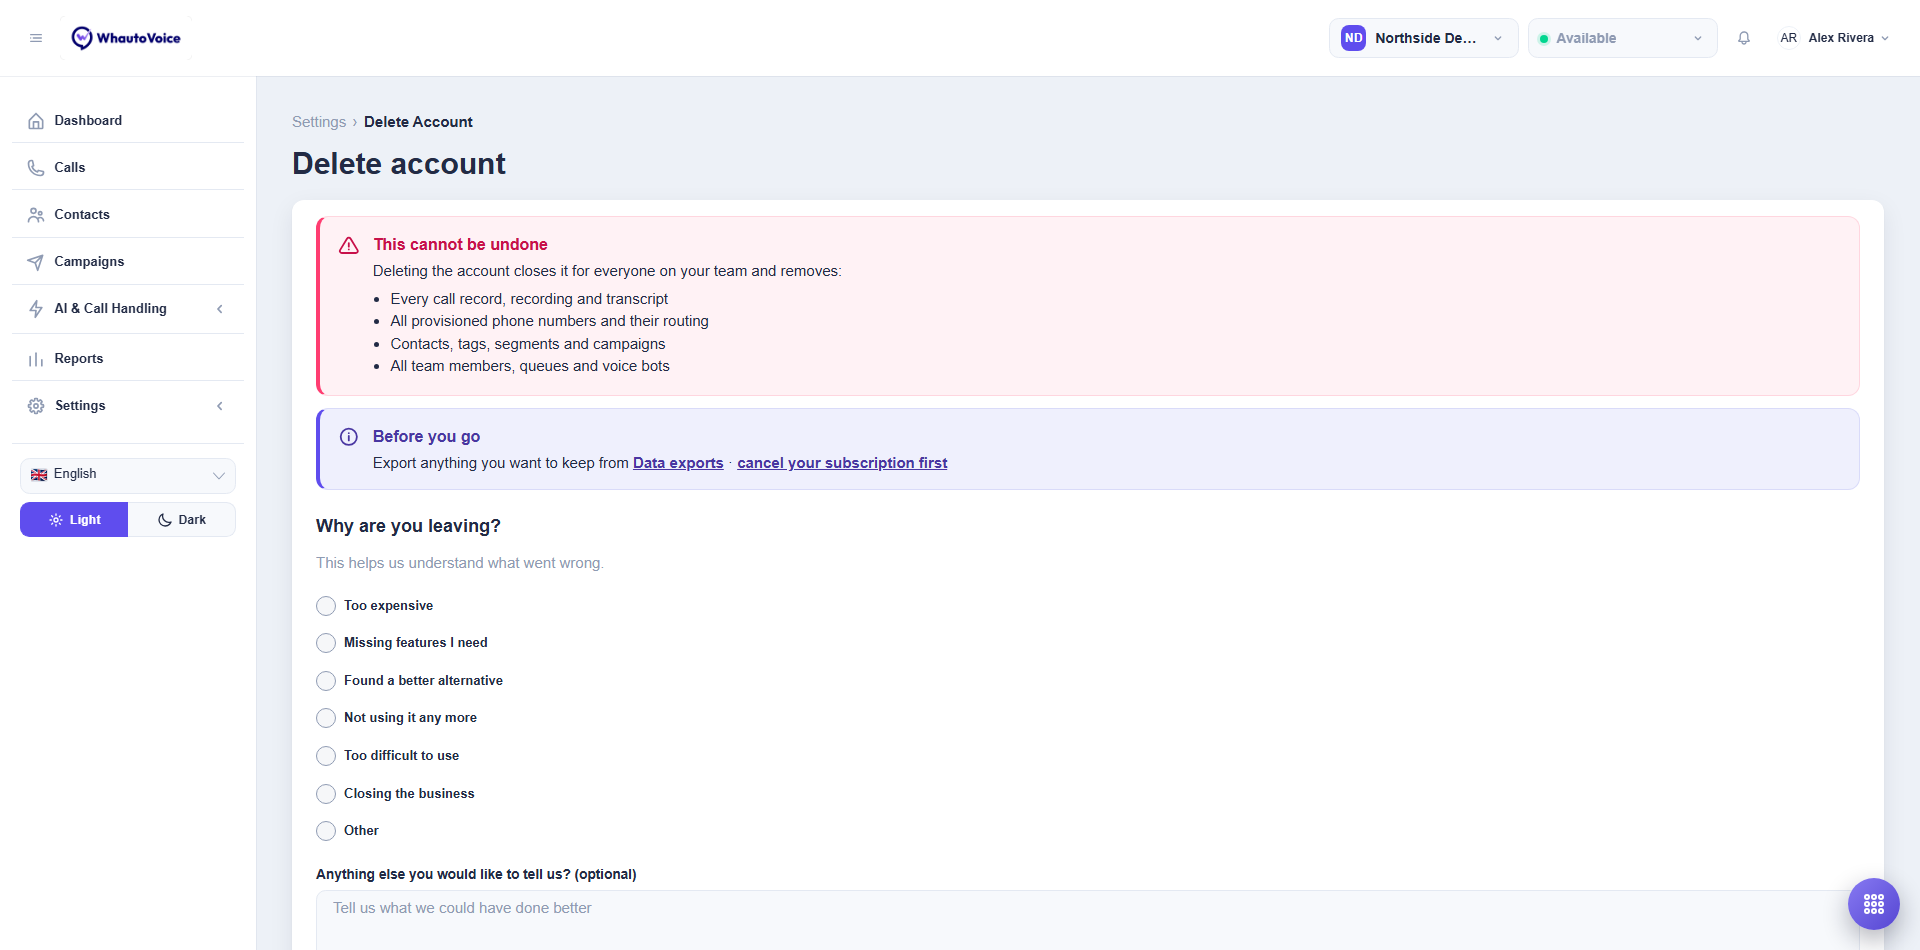Open the Northside workspace dropdown
The image size is (1920, 950).
click(x=1424, y=38)
